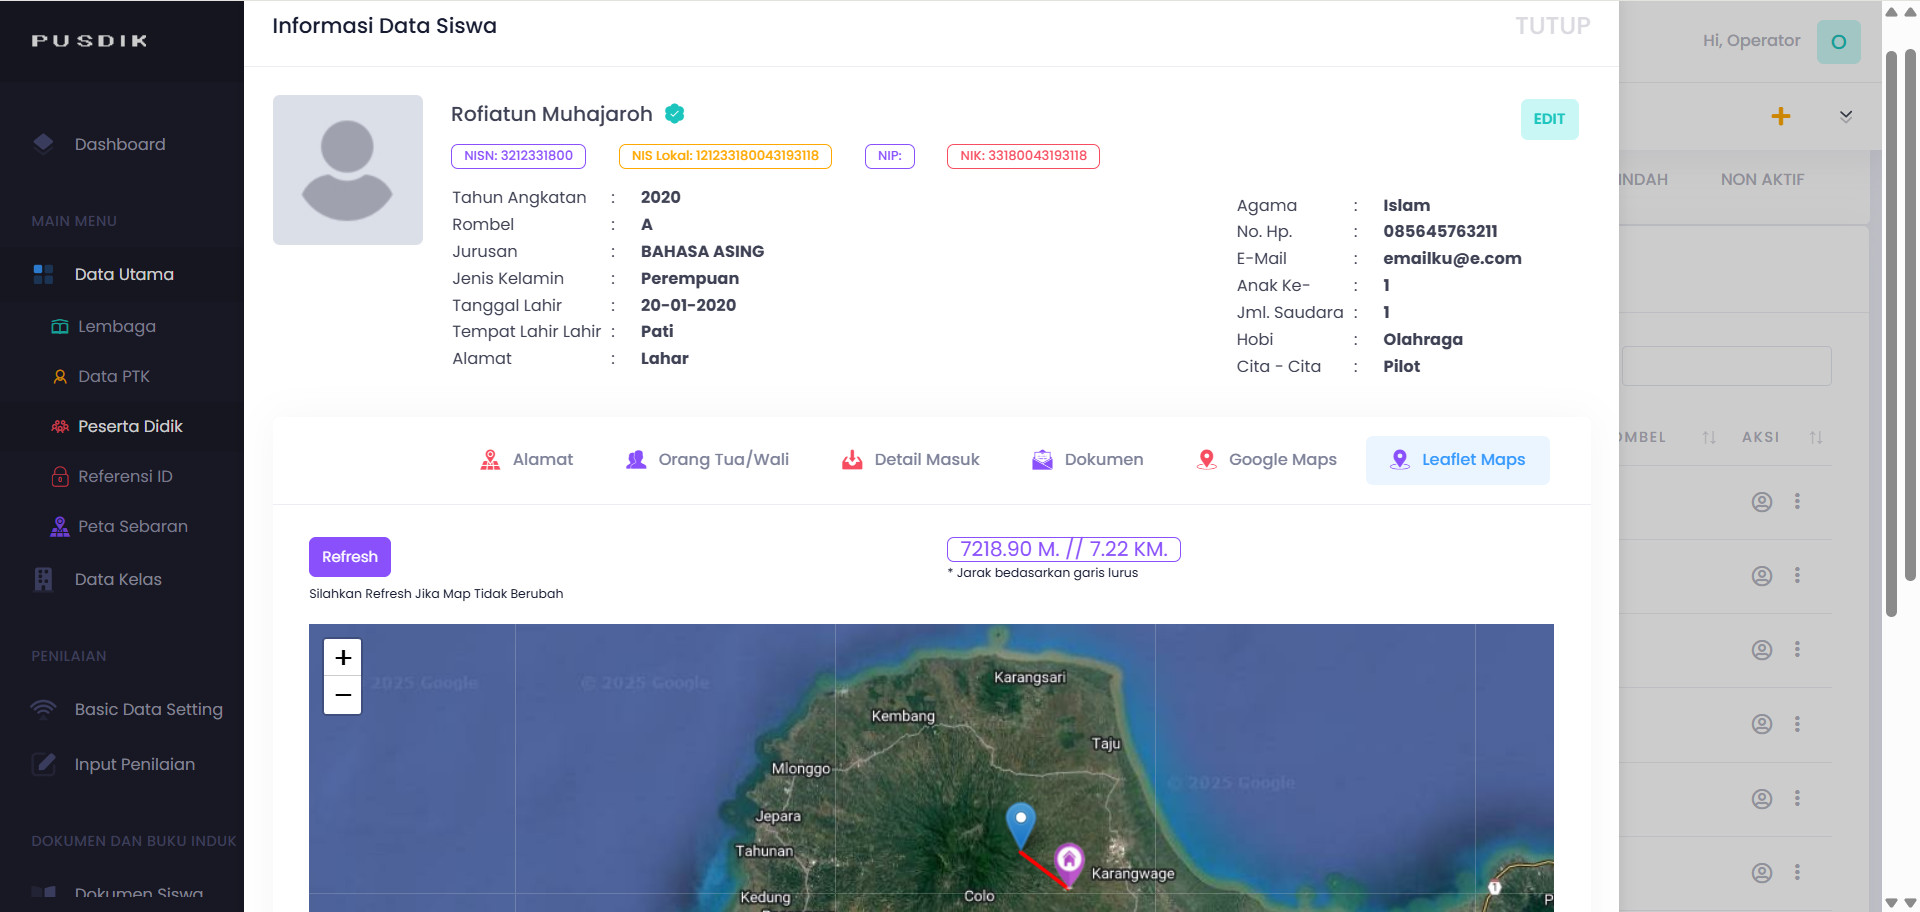1920x912 pixels.
Task: Click the verified badge next to student name
Action: click(675, 114)
